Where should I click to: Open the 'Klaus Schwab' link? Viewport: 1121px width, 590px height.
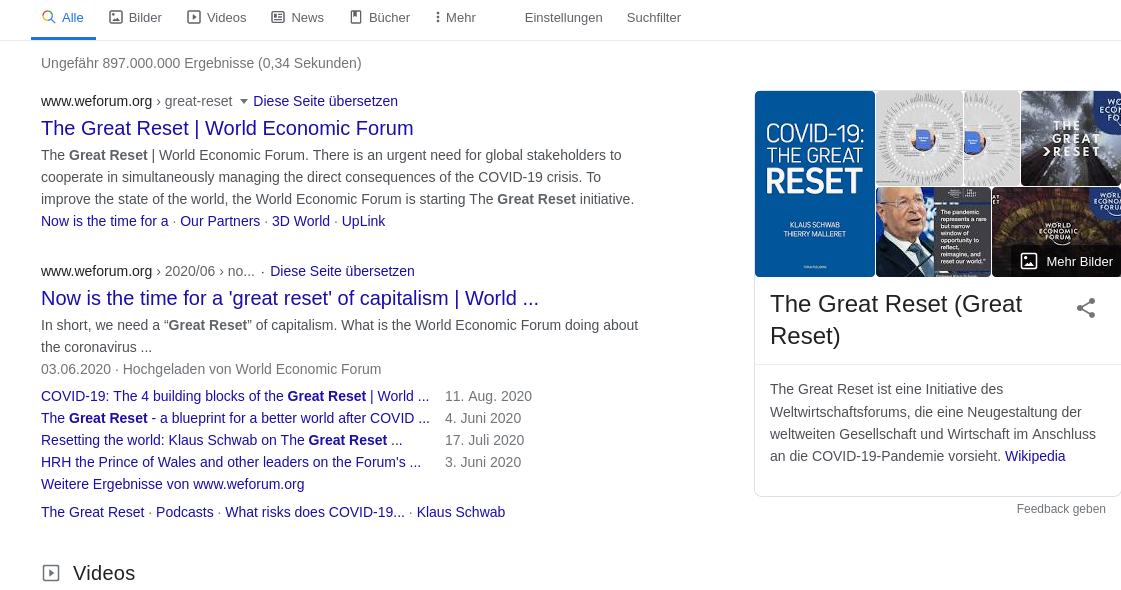coord(461,513)
